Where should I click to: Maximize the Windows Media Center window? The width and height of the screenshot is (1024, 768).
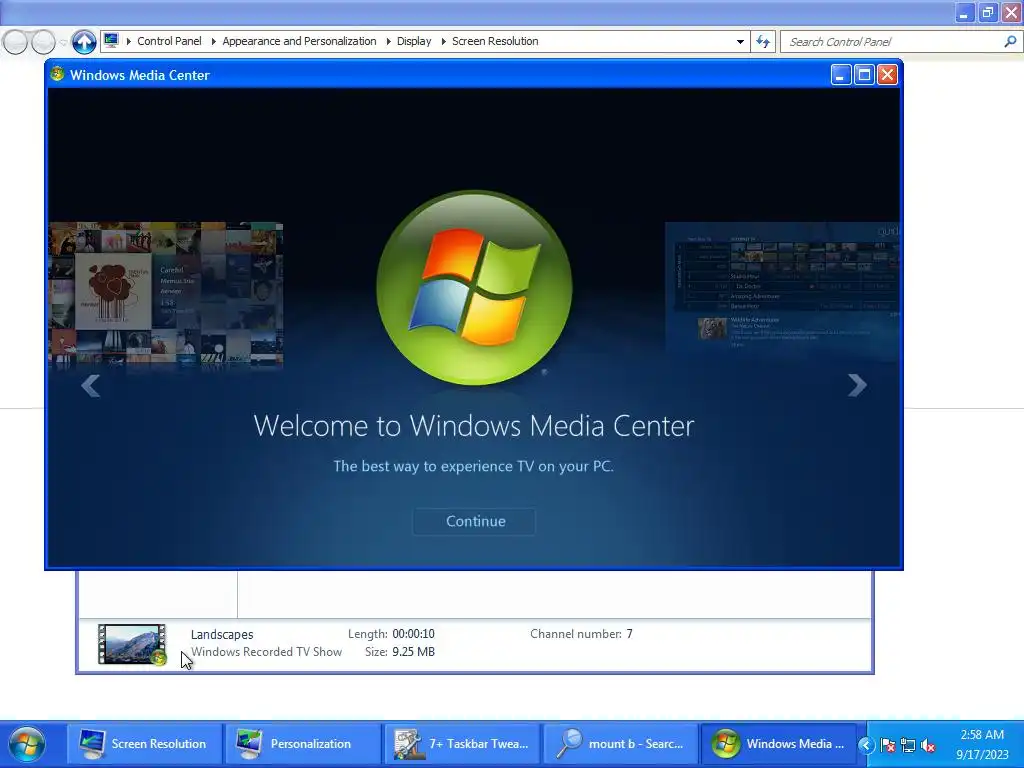864,75
